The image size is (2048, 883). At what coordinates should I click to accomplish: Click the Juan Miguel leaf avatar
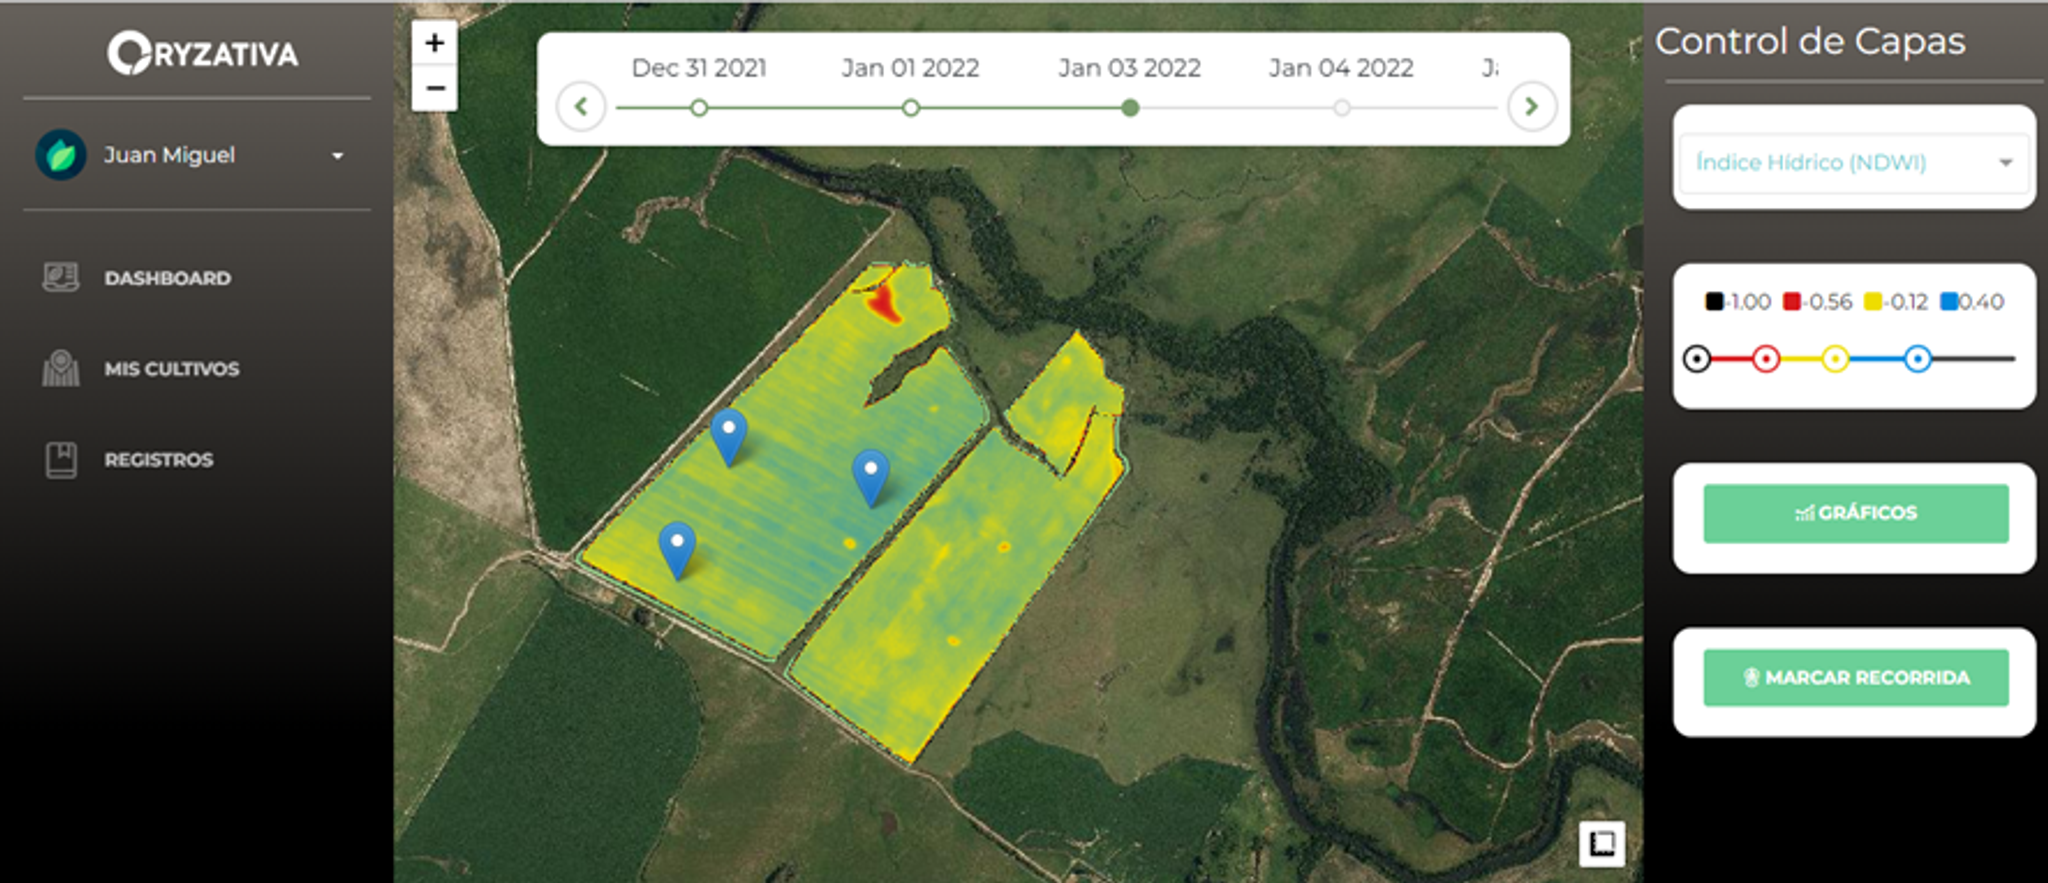click(61, 155)
